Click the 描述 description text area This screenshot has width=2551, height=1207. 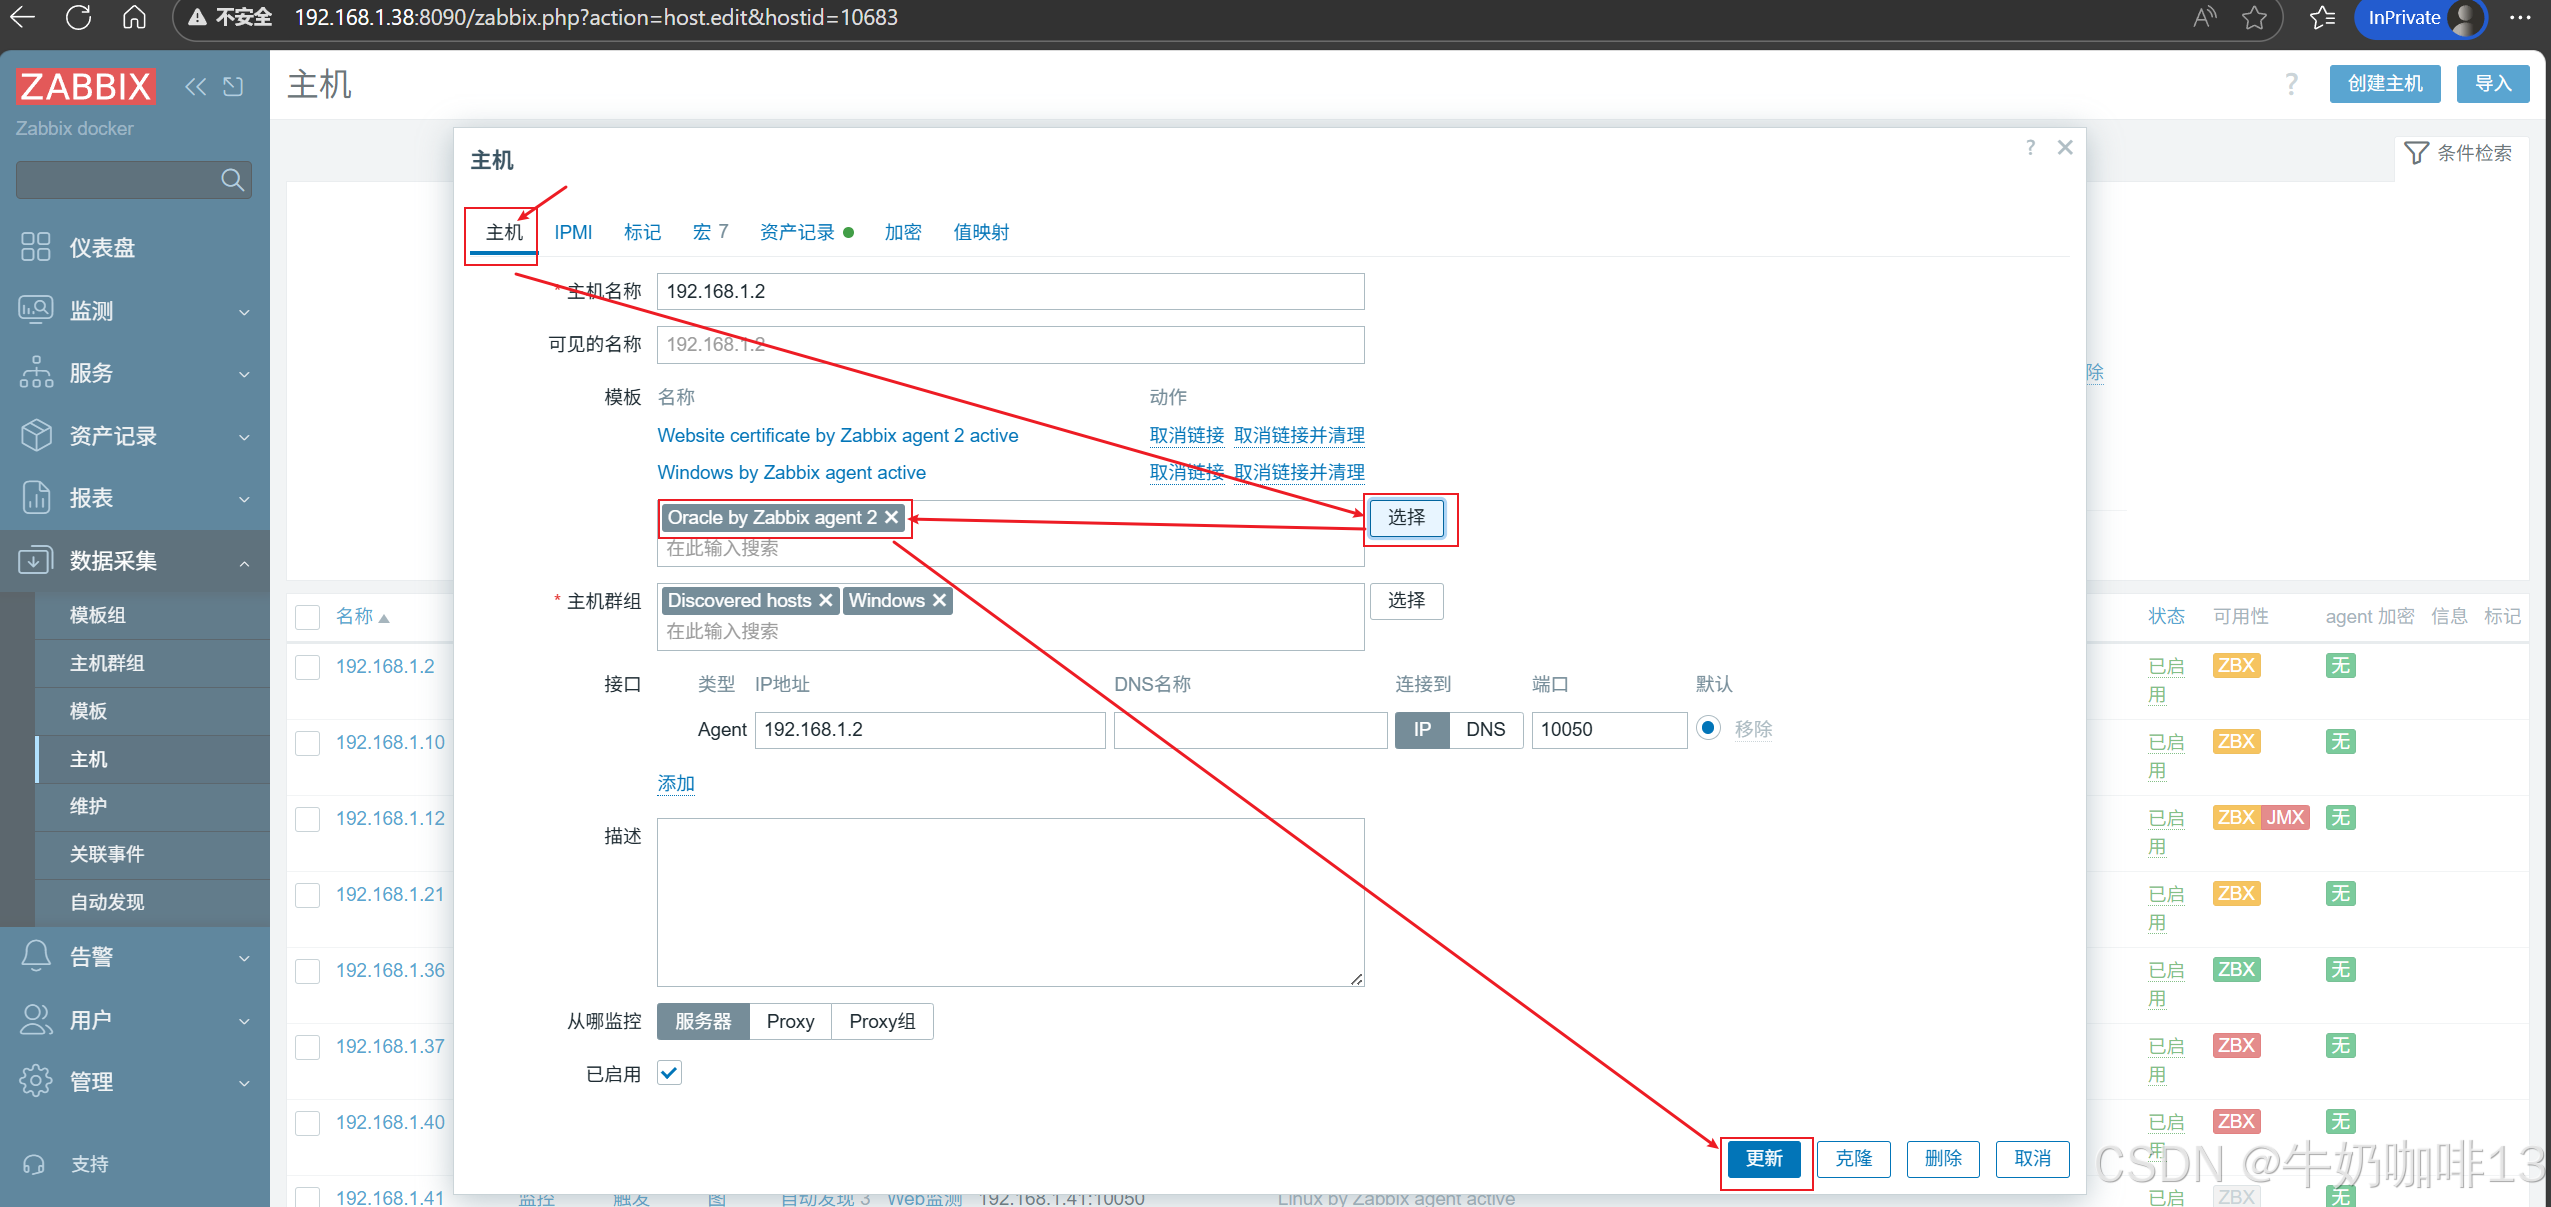pos(1010,902)
